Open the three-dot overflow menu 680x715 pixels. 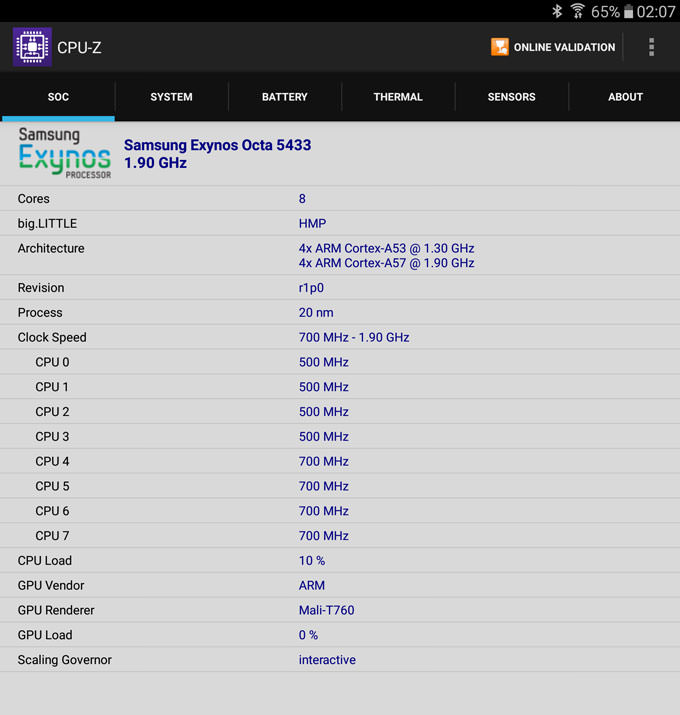click(651, 47)
